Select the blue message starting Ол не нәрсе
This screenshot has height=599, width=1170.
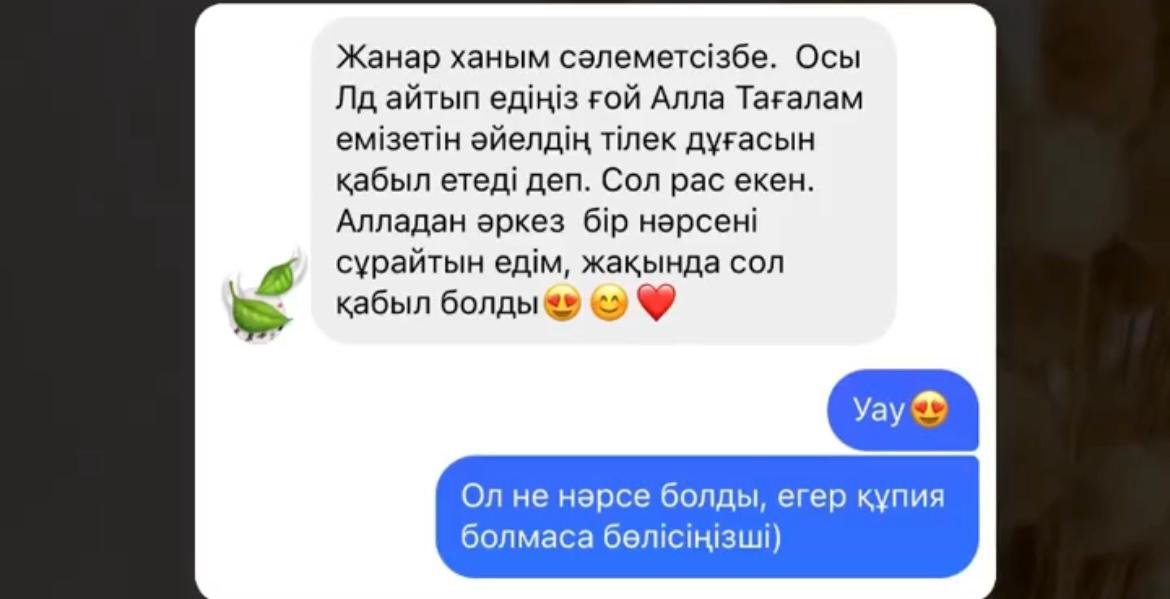(x=707, y=516)
